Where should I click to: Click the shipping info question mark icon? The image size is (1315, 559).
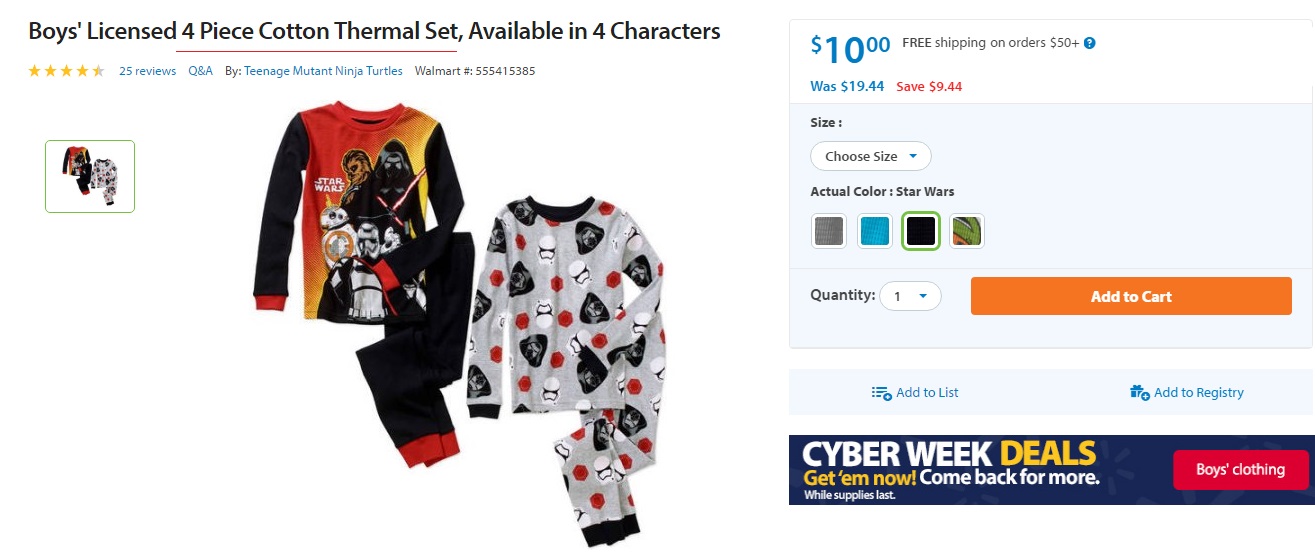click(x=1090, y=43)
